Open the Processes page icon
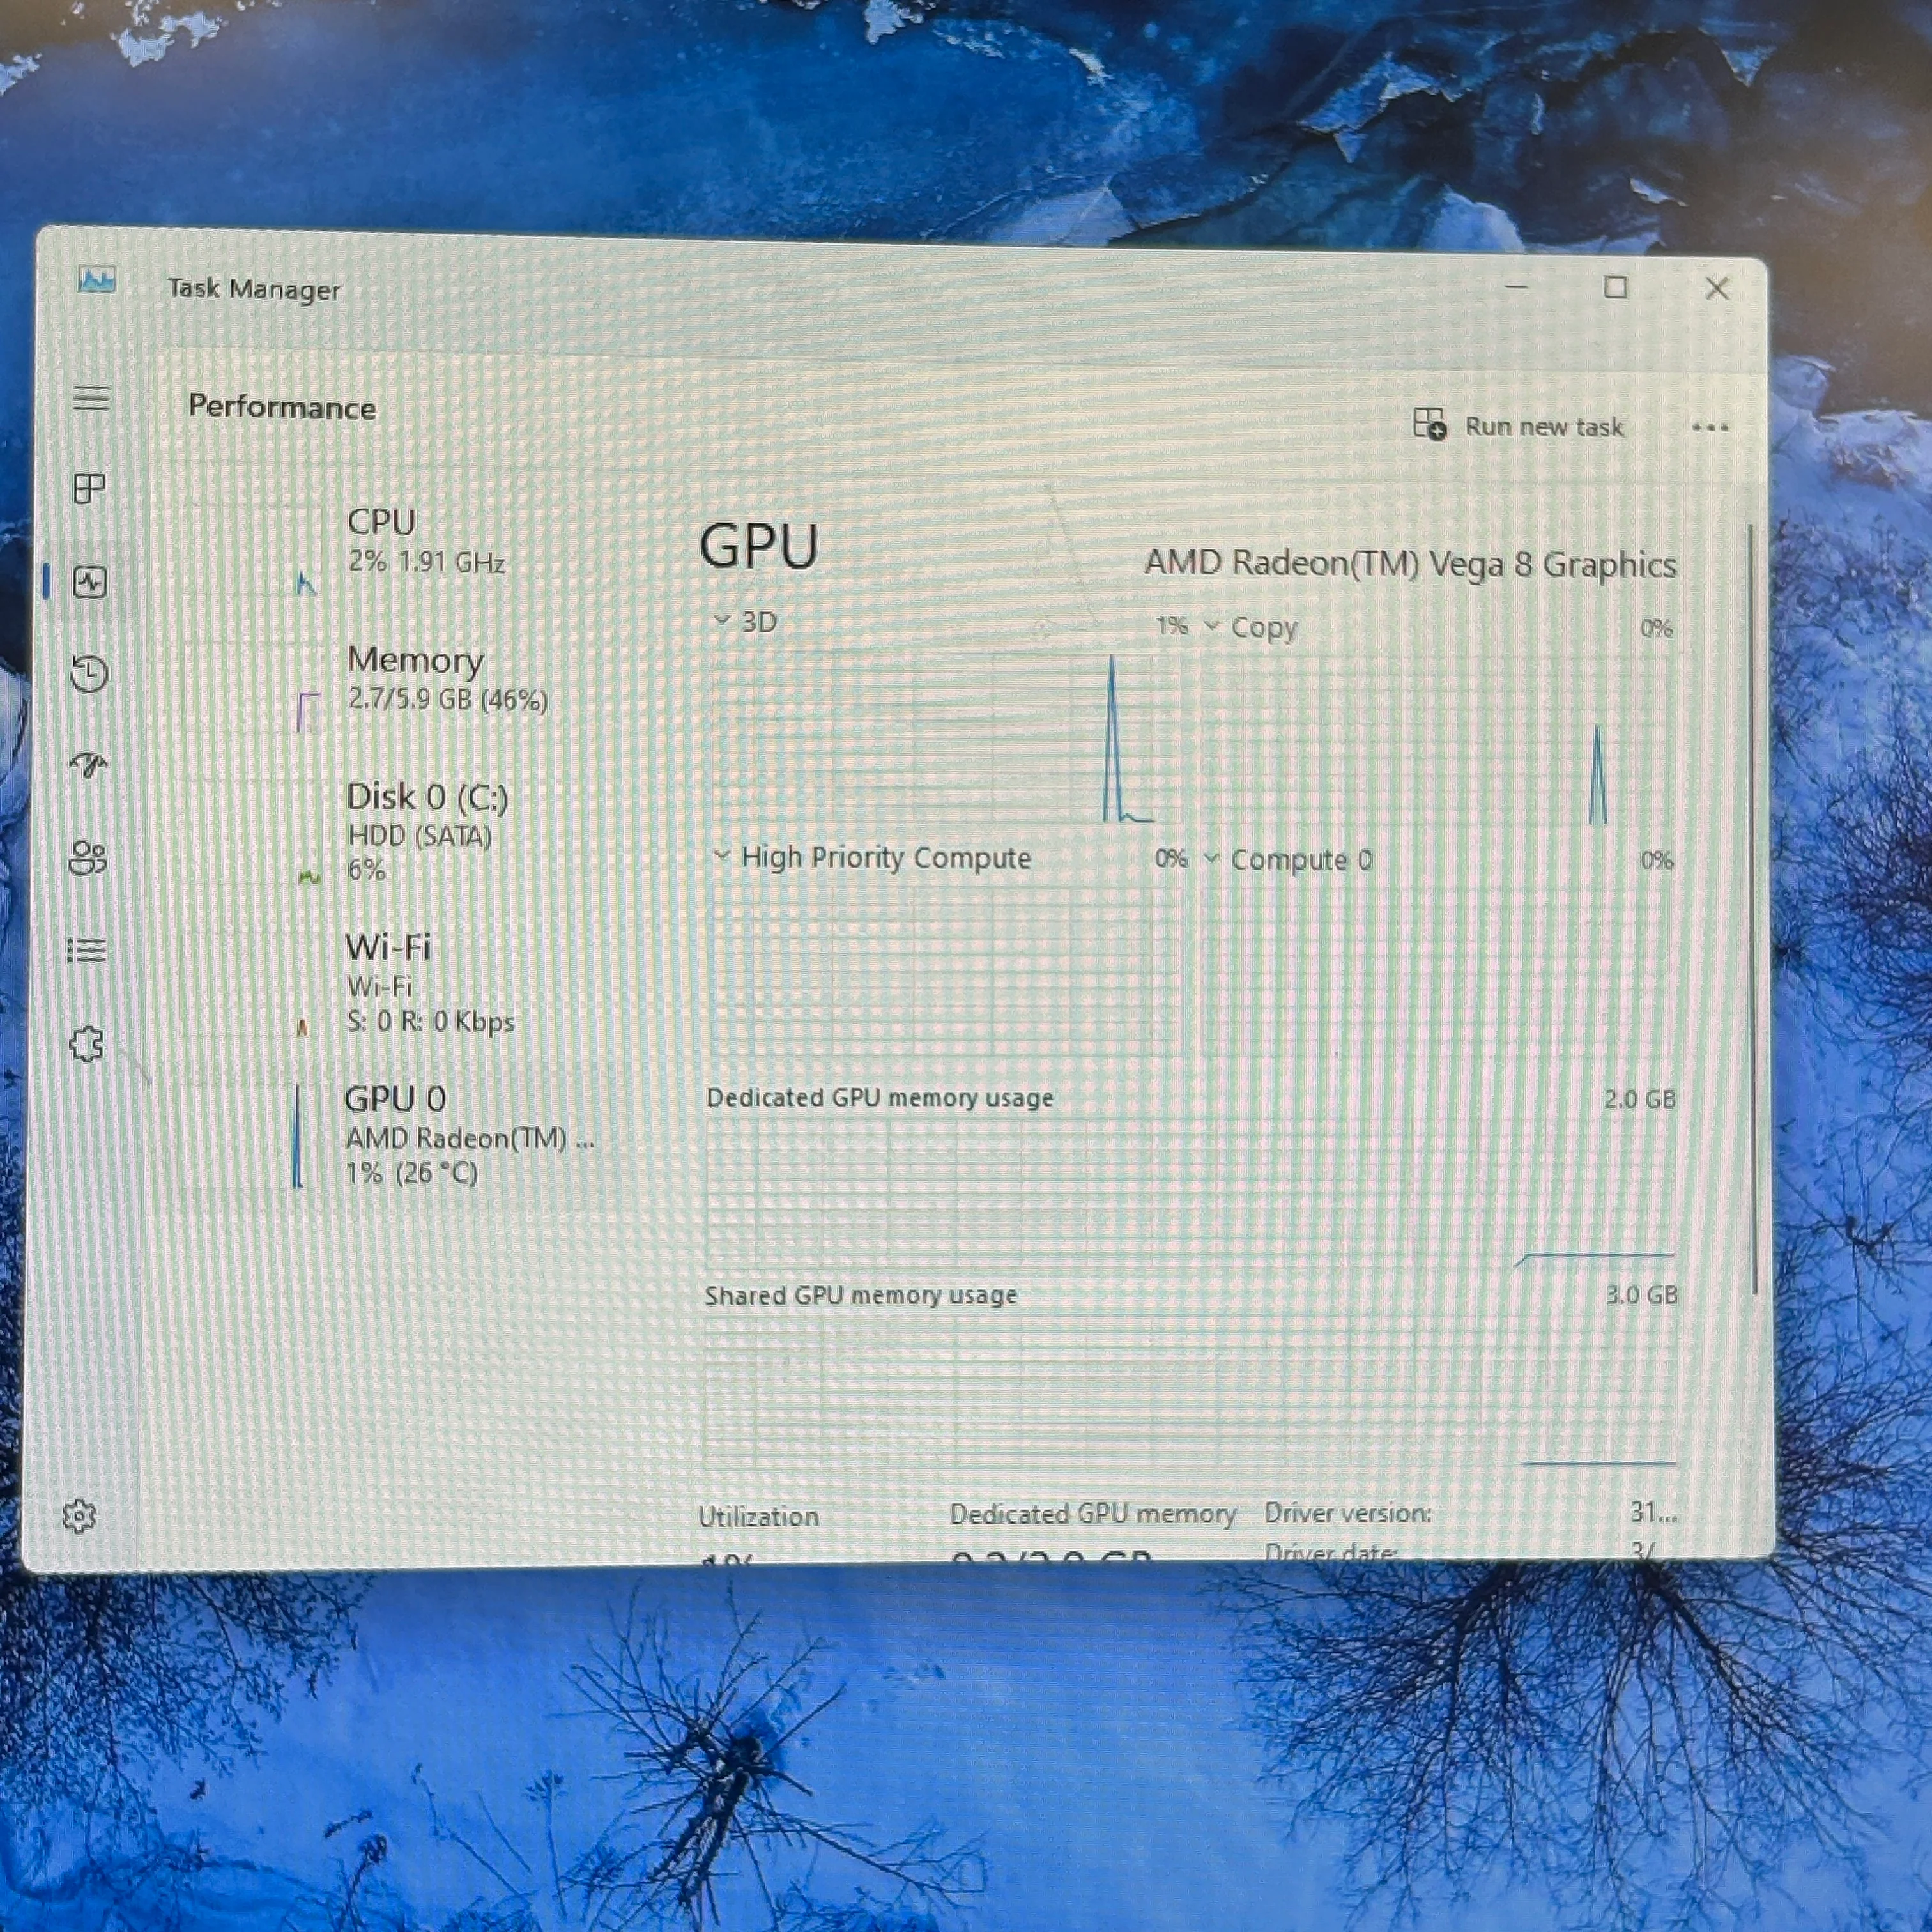Screen dimensions: 1932x1932 (x=90, y=488)
